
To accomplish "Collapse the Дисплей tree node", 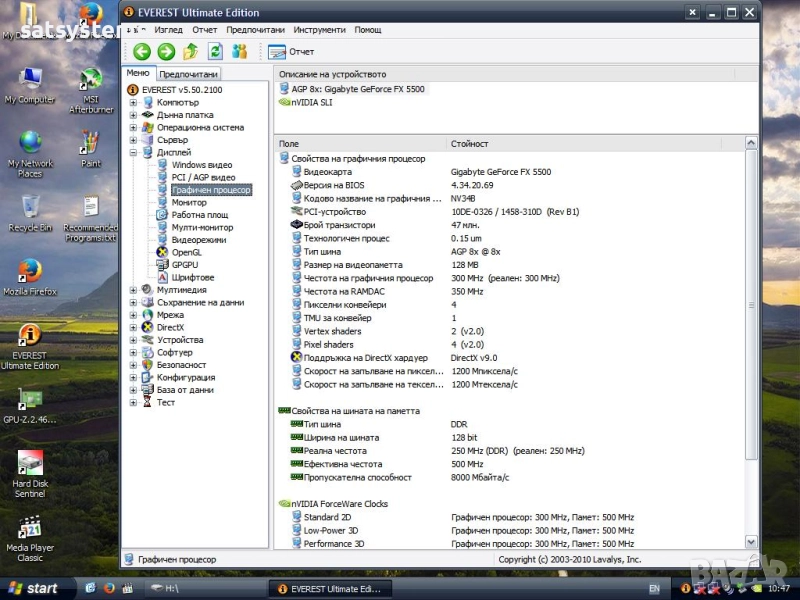I will click(133, 153).
